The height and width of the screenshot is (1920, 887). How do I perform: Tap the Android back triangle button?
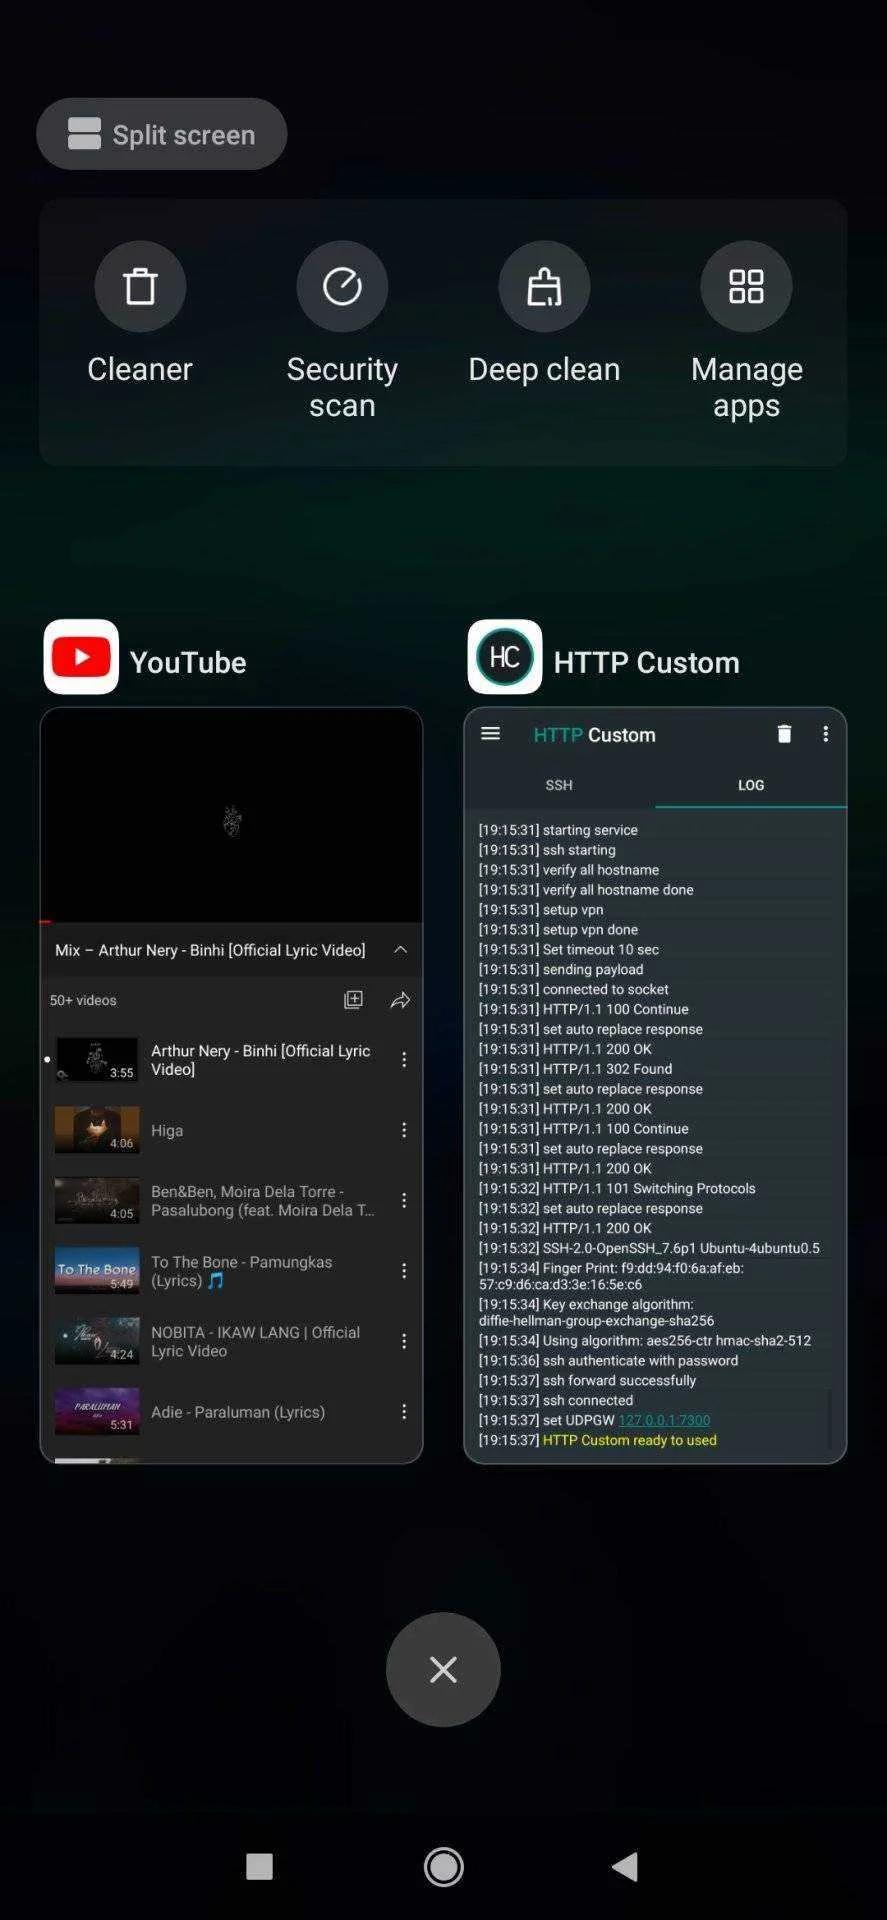click(x=626, y=1866)
